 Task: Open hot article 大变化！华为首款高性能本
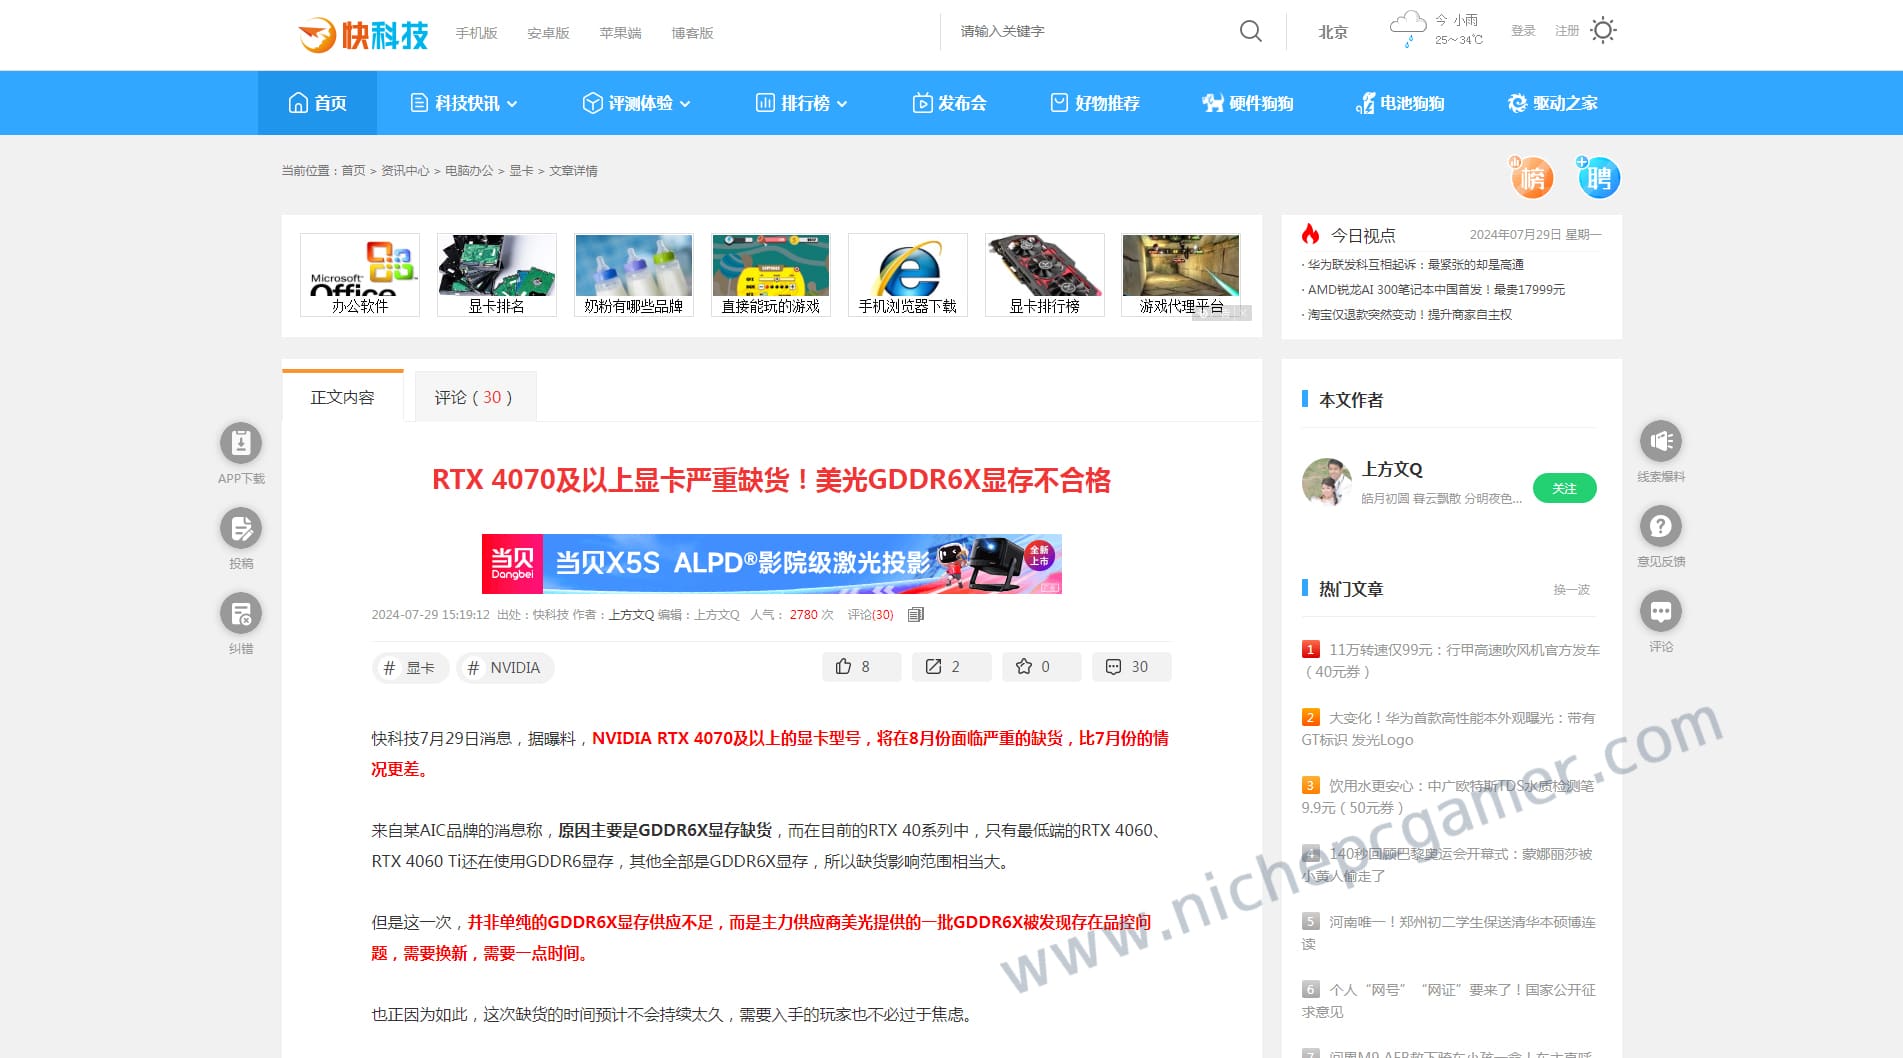1449,729
